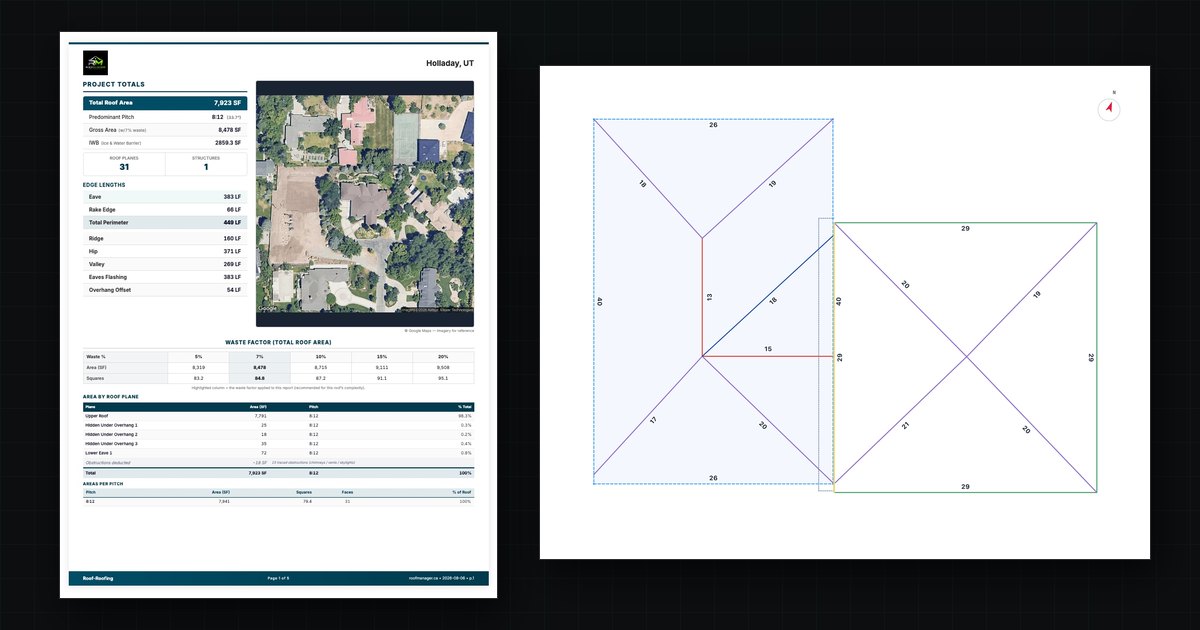Click the north compass icon on the diagram
This screenshot has height=630, width=1200.
(1108, 109)
